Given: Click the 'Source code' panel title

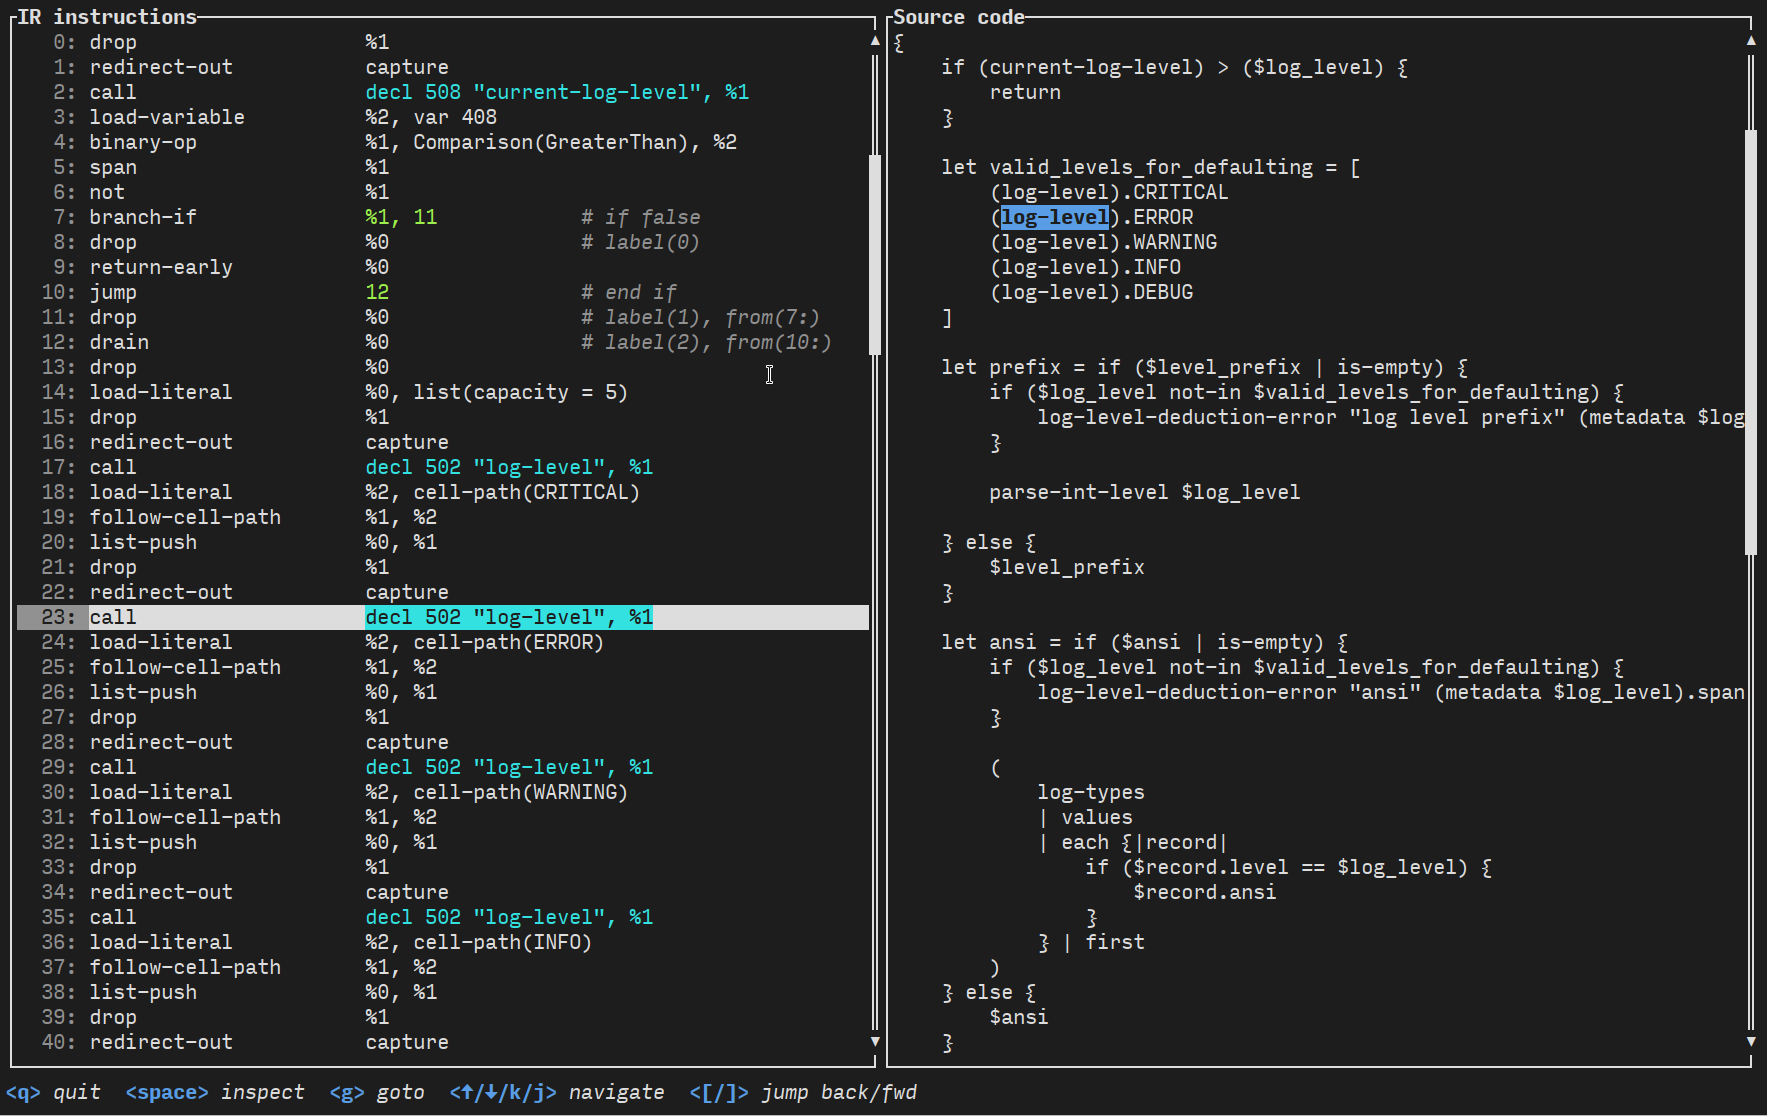Looking at the screenshot, I should (x=959, y=16).
